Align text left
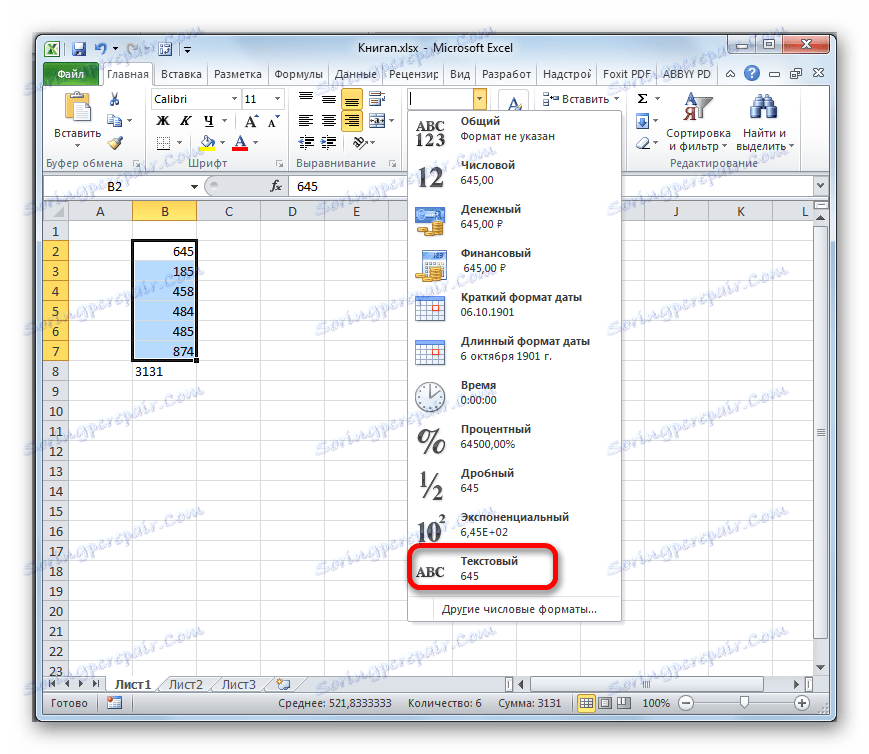The width and height of the screenshot is (869, 754). [306, 120]
